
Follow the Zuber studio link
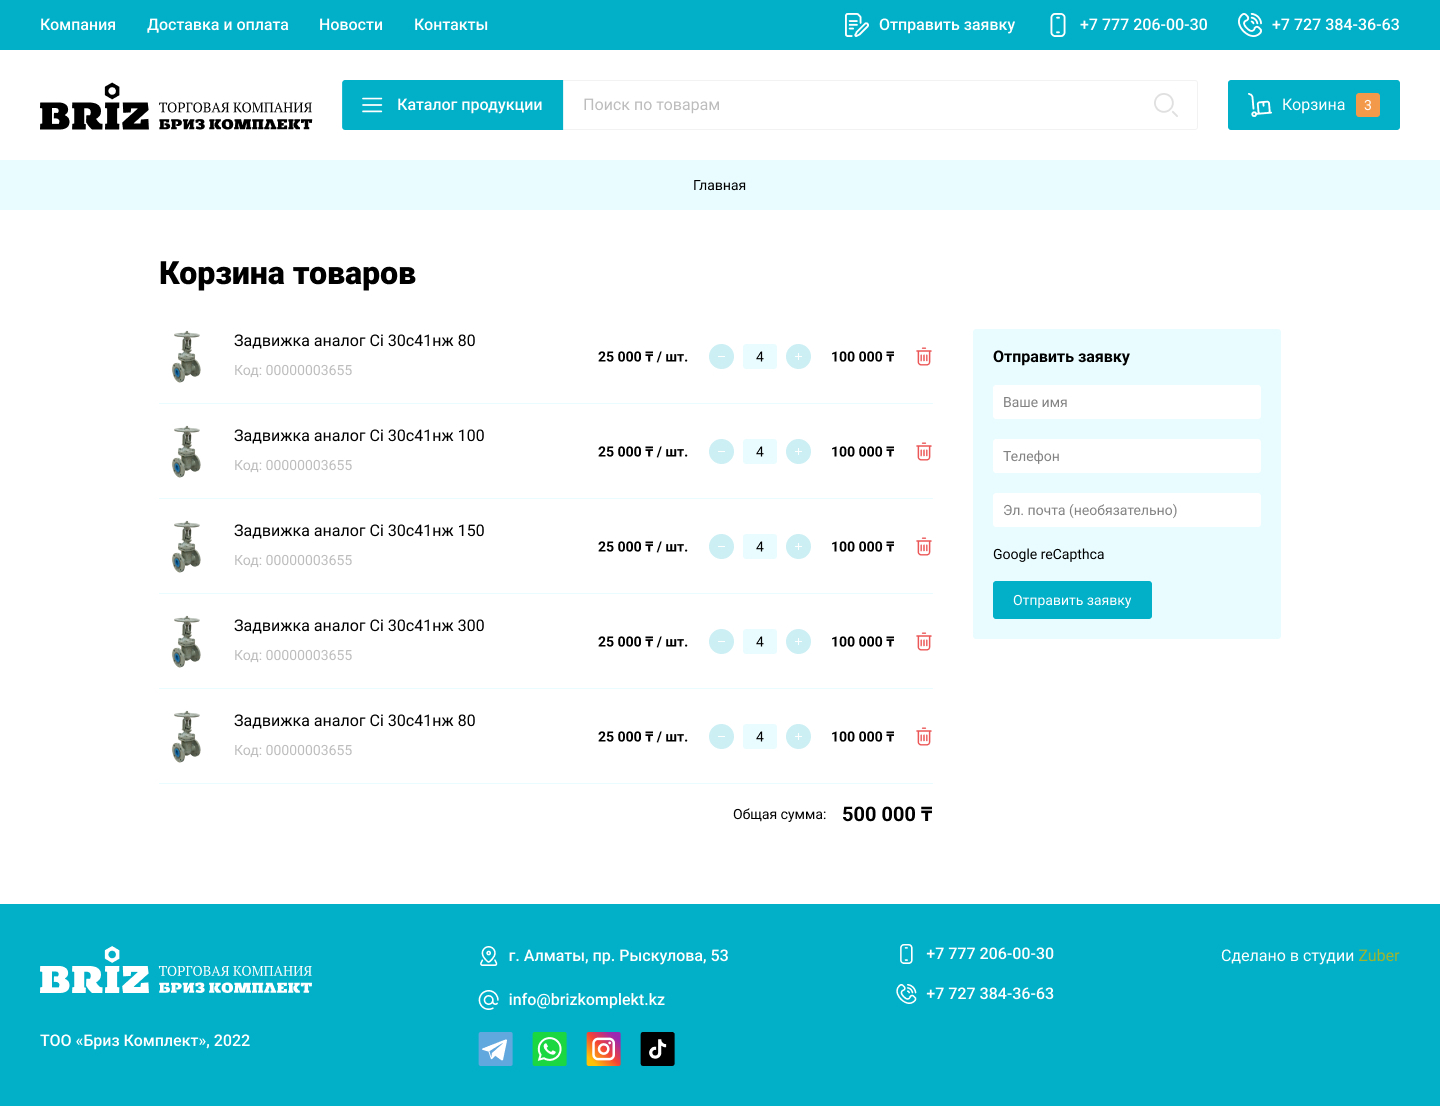pyautogui.click(x=1378, y=956)
